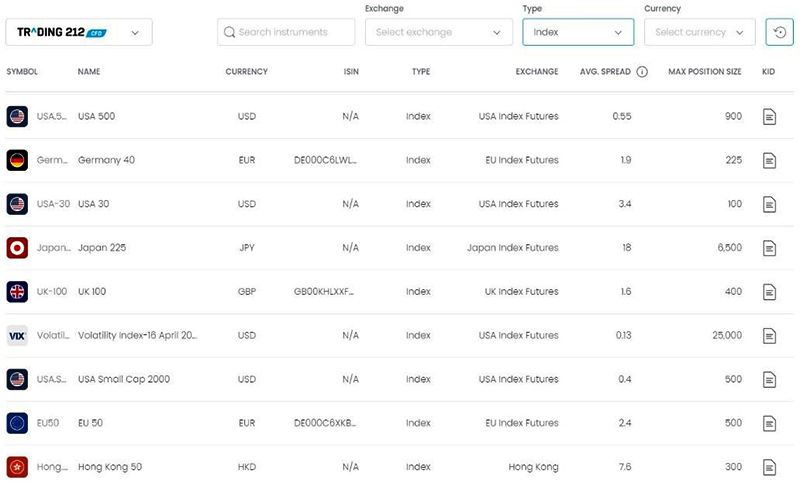Click the TYPE column header
Image resolution: width=800 pixels, height=484 pixels.
pyautogui.click(x=421, y=72)
